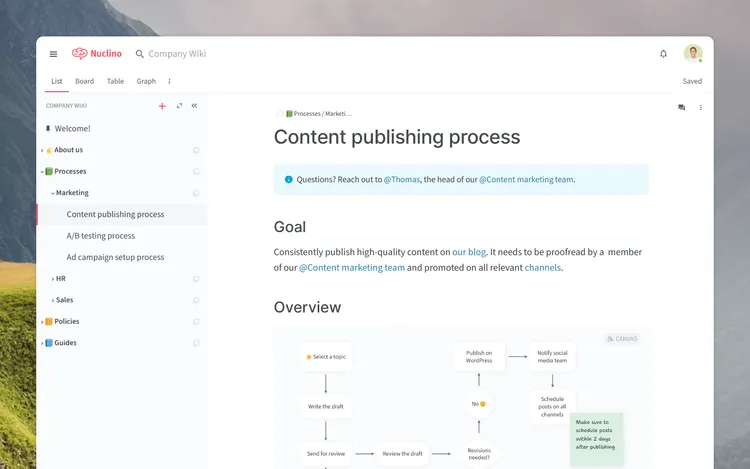Click @Content marketing team in Goal paragraph

(352, 268)
